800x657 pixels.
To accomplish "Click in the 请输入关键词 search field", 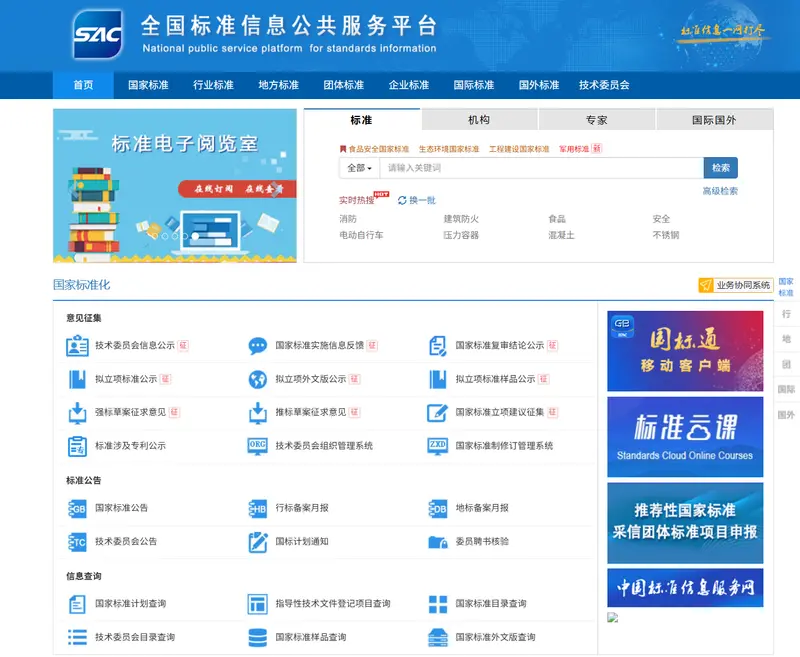I will point(541,168).
